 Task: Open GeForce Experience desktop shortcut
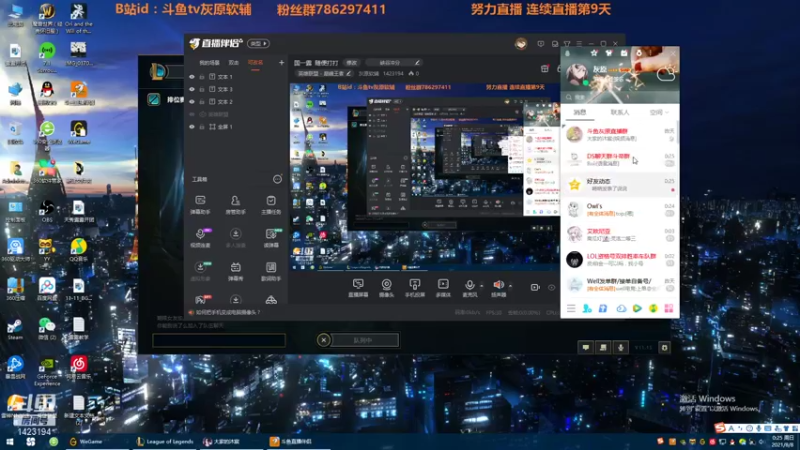47,371
